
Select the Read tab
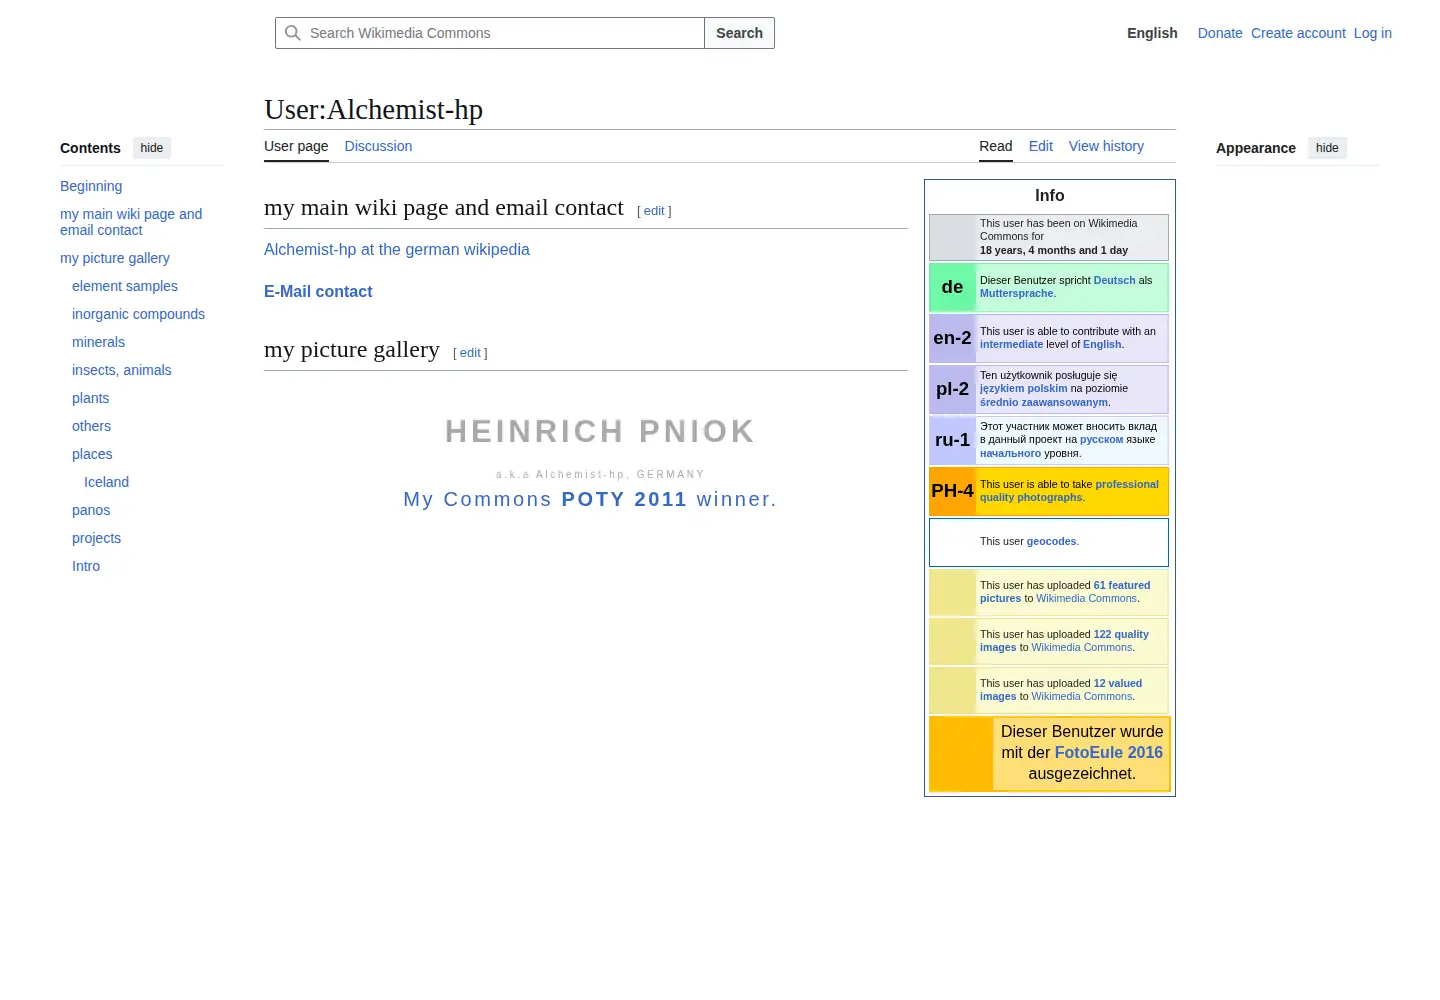pyautogui.click(x=995, y=146)
